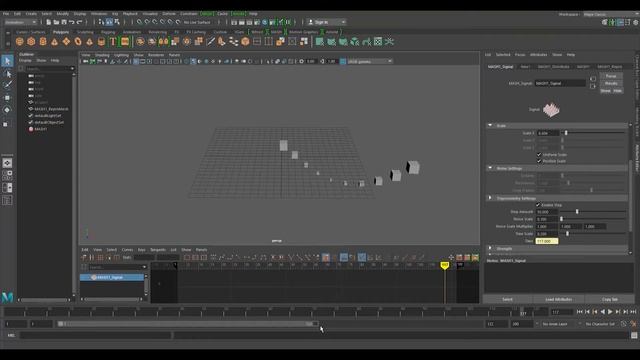Screen dimensions: 640x360
Task: Click the Undo arrow icon
Action: [x=72, y=22]
